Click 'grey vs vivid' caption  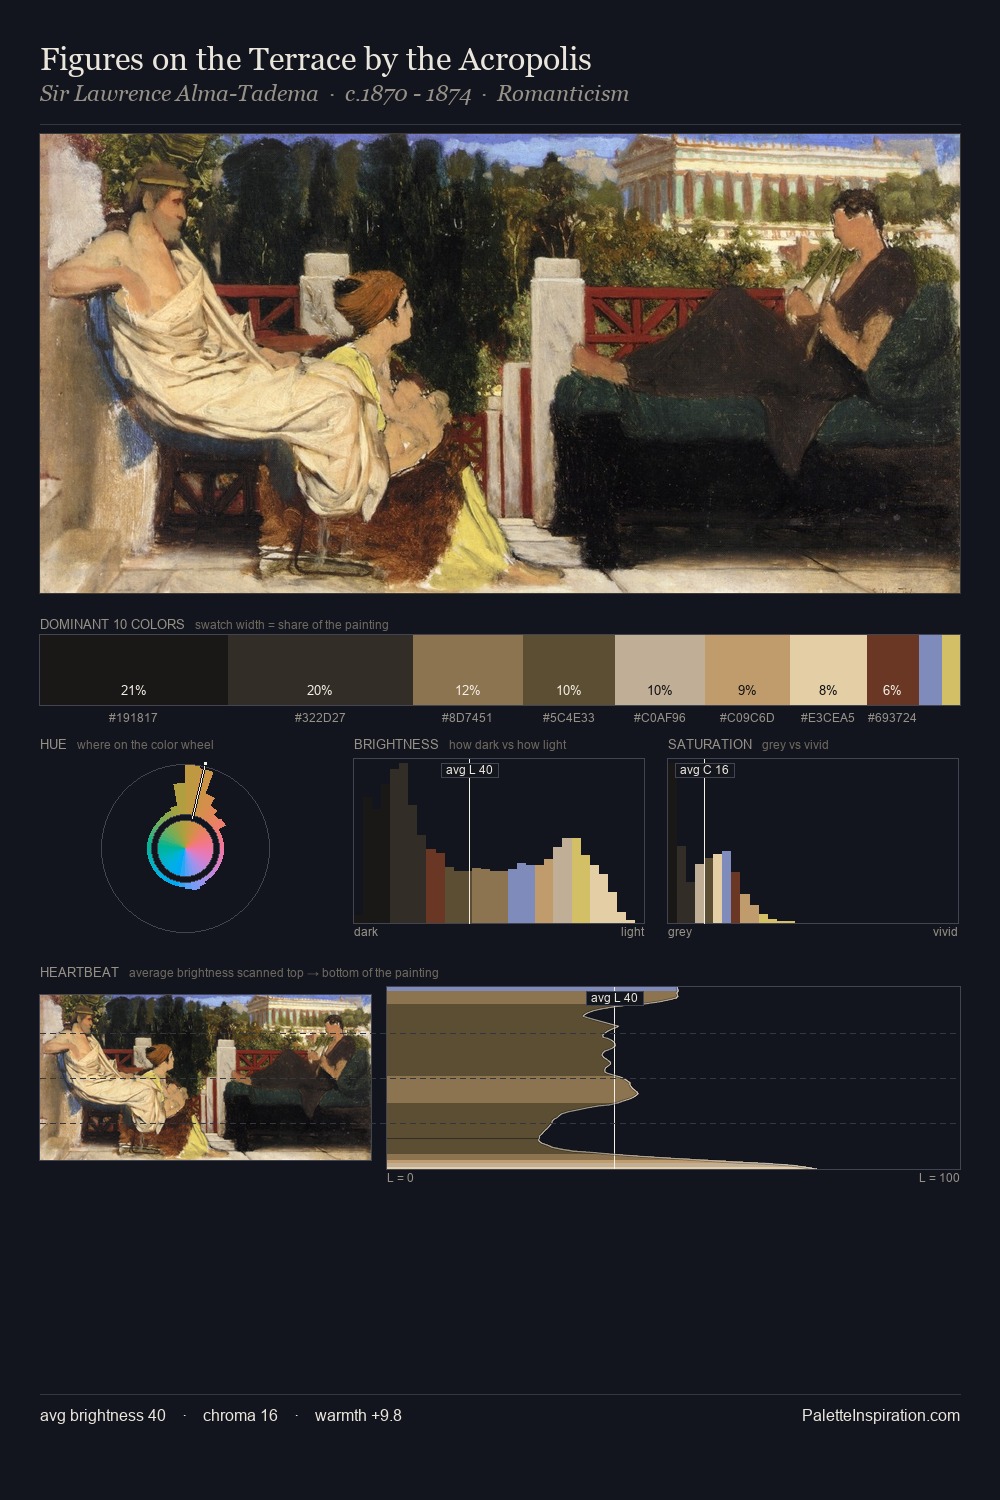click(795, 745)
